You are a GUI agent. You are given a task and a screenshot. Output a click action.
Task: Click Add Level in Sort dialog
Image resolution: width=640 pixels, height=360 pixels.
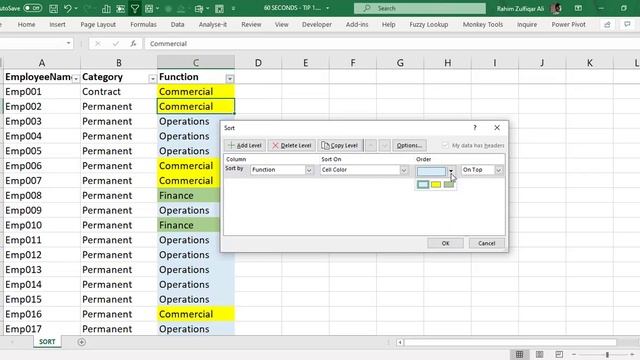point(245,145)
